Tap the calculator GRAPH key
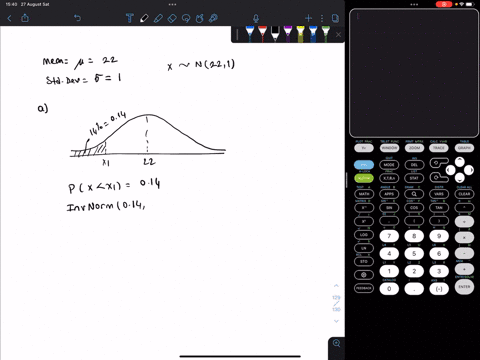Screen dimensions: 480x360 (464, 148)
